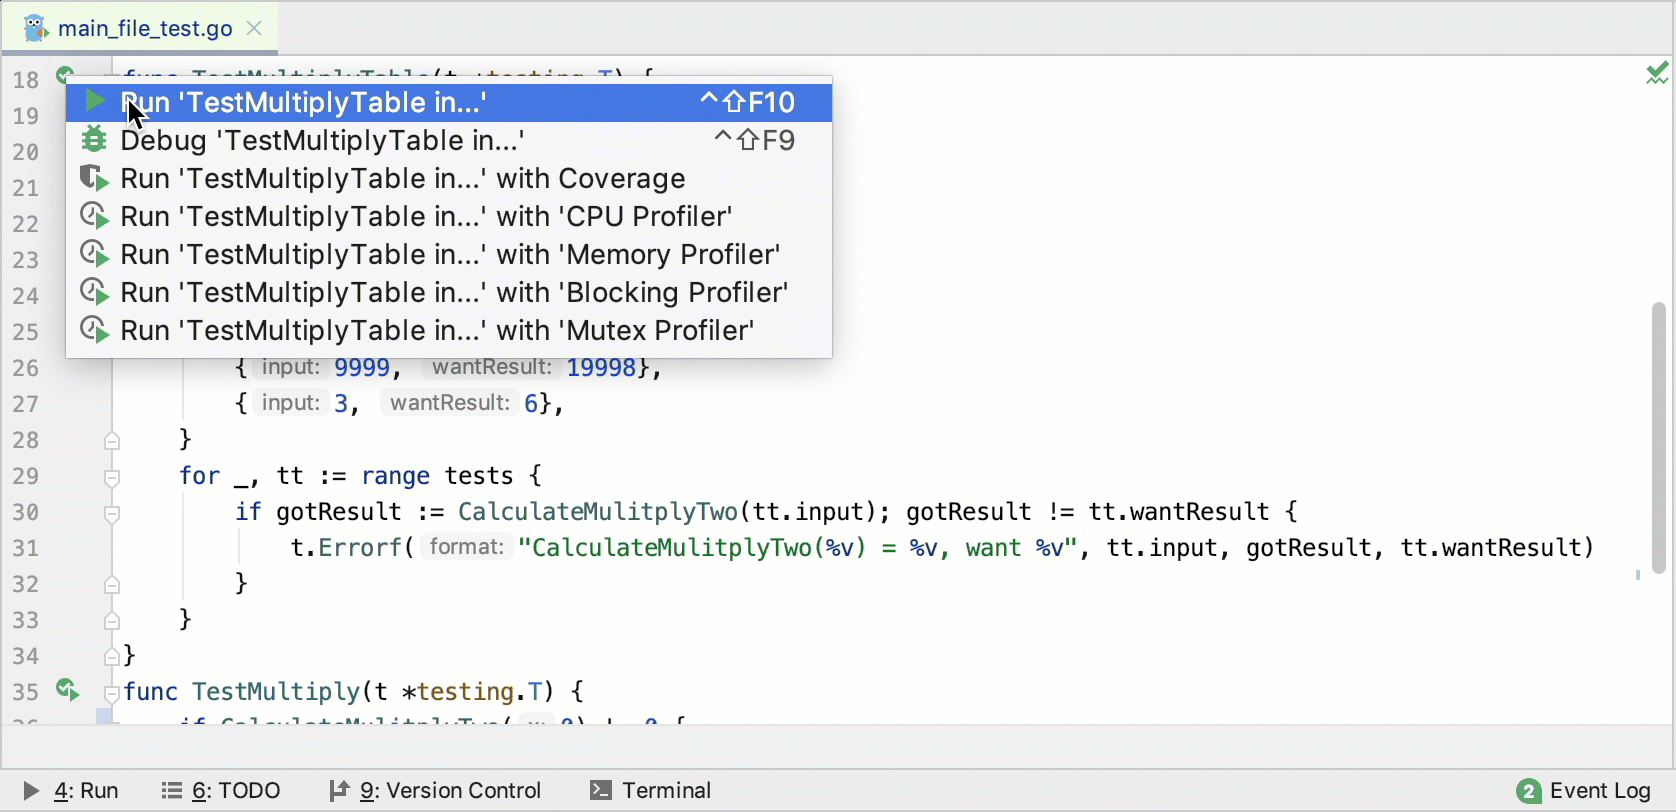Click 'CalculateMulitplyTwo' call on line 30
1676x812 pixels.
point(598,512)
